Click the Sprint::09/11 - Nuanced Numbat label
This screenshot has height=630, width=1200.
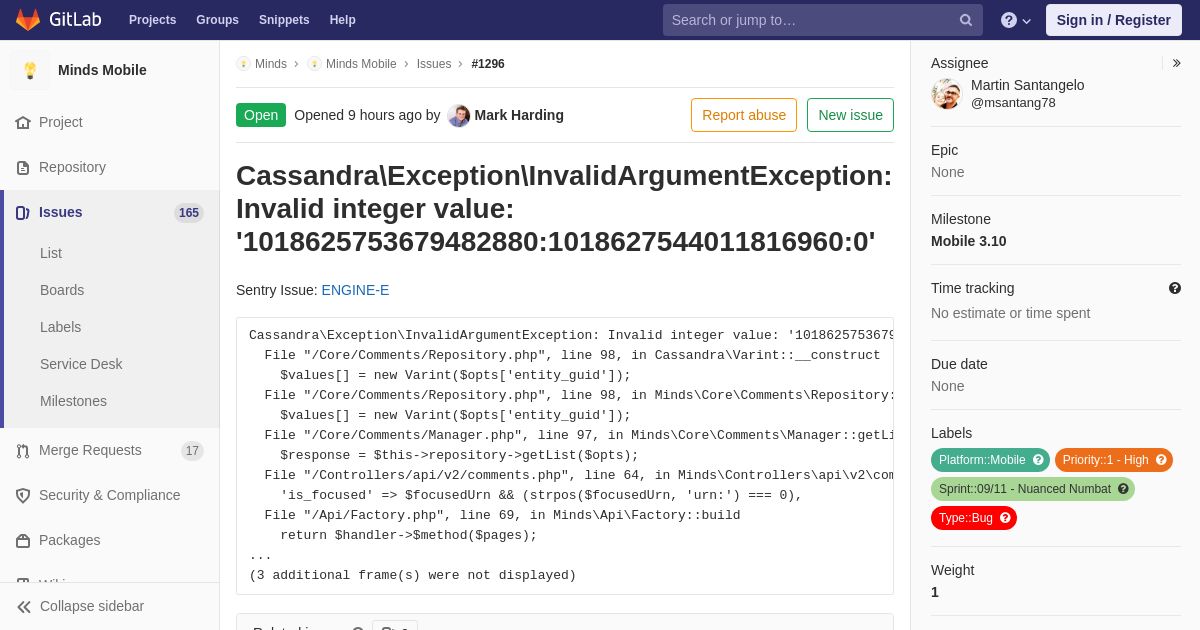pos(1024,489)
